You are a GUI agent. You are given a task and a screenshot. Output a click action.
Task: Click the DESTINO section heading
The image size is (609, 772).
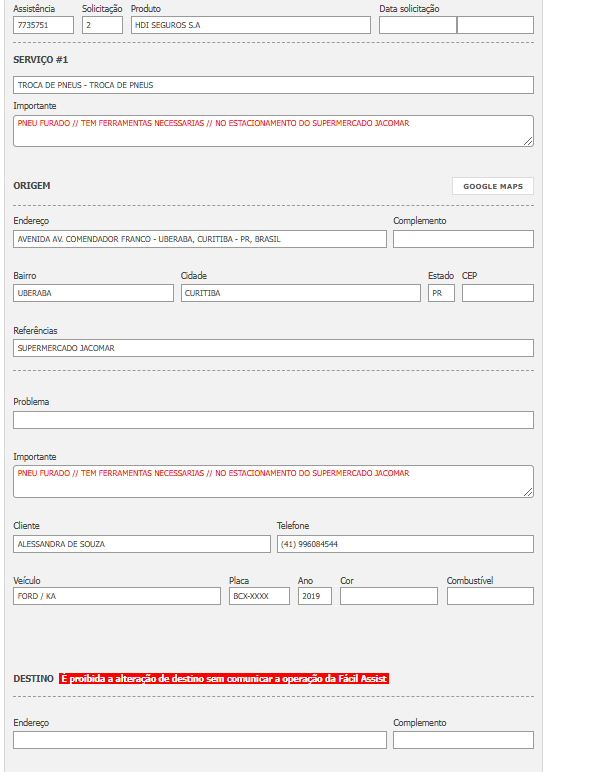33,678
